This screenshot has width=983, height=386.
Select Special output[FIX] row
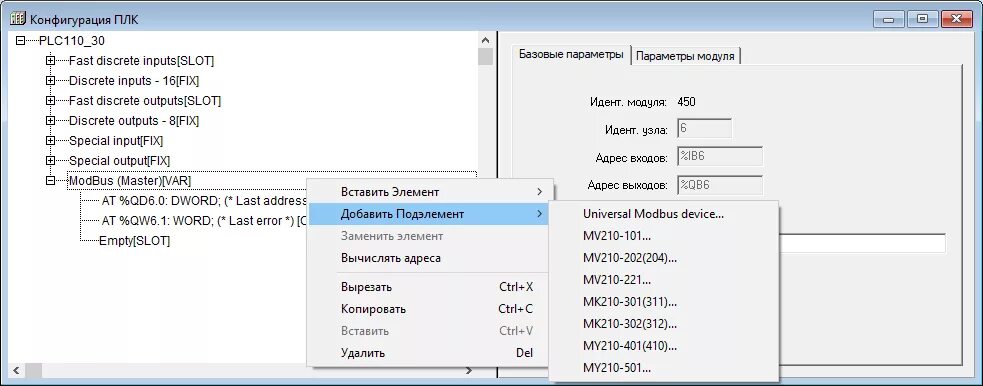click(119, 161)
